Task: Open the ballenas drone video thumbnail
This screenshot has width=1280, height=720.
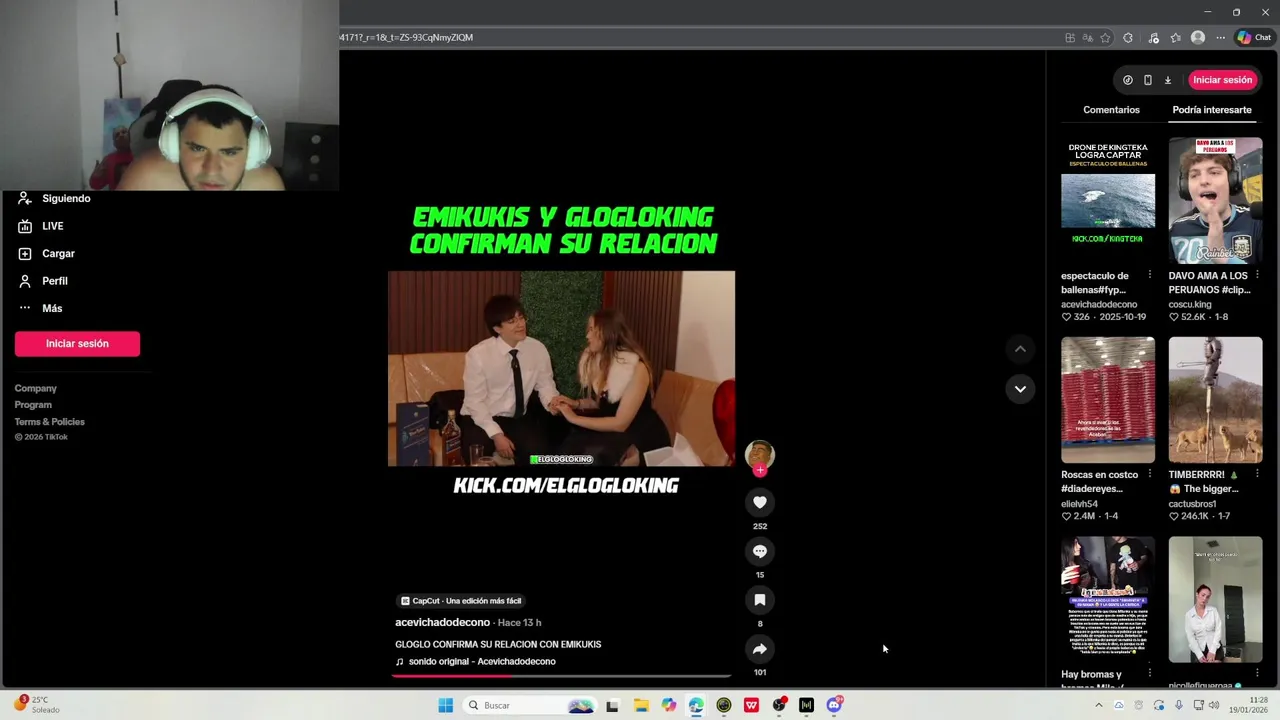Action: click(x=1108, y=200)
